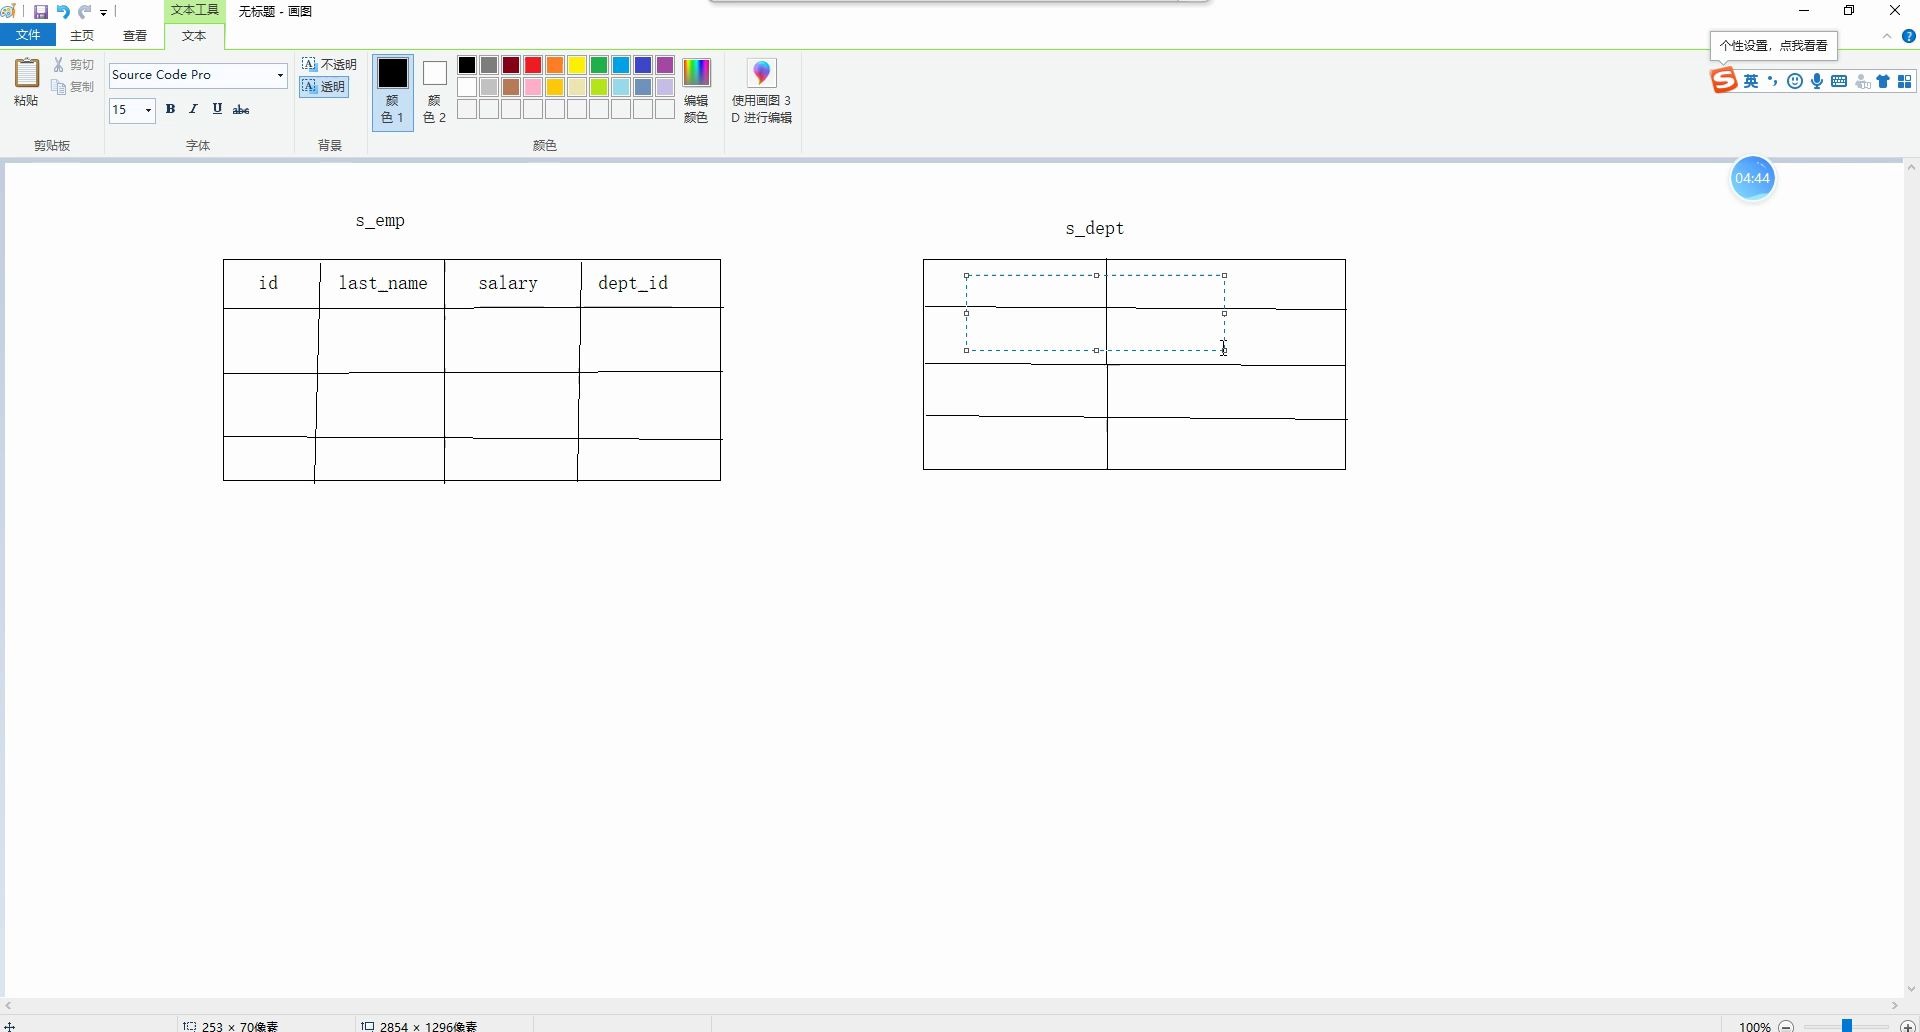Click the zoom in plus button
The image size is (1920, 1032).
click(1908, 1026)
